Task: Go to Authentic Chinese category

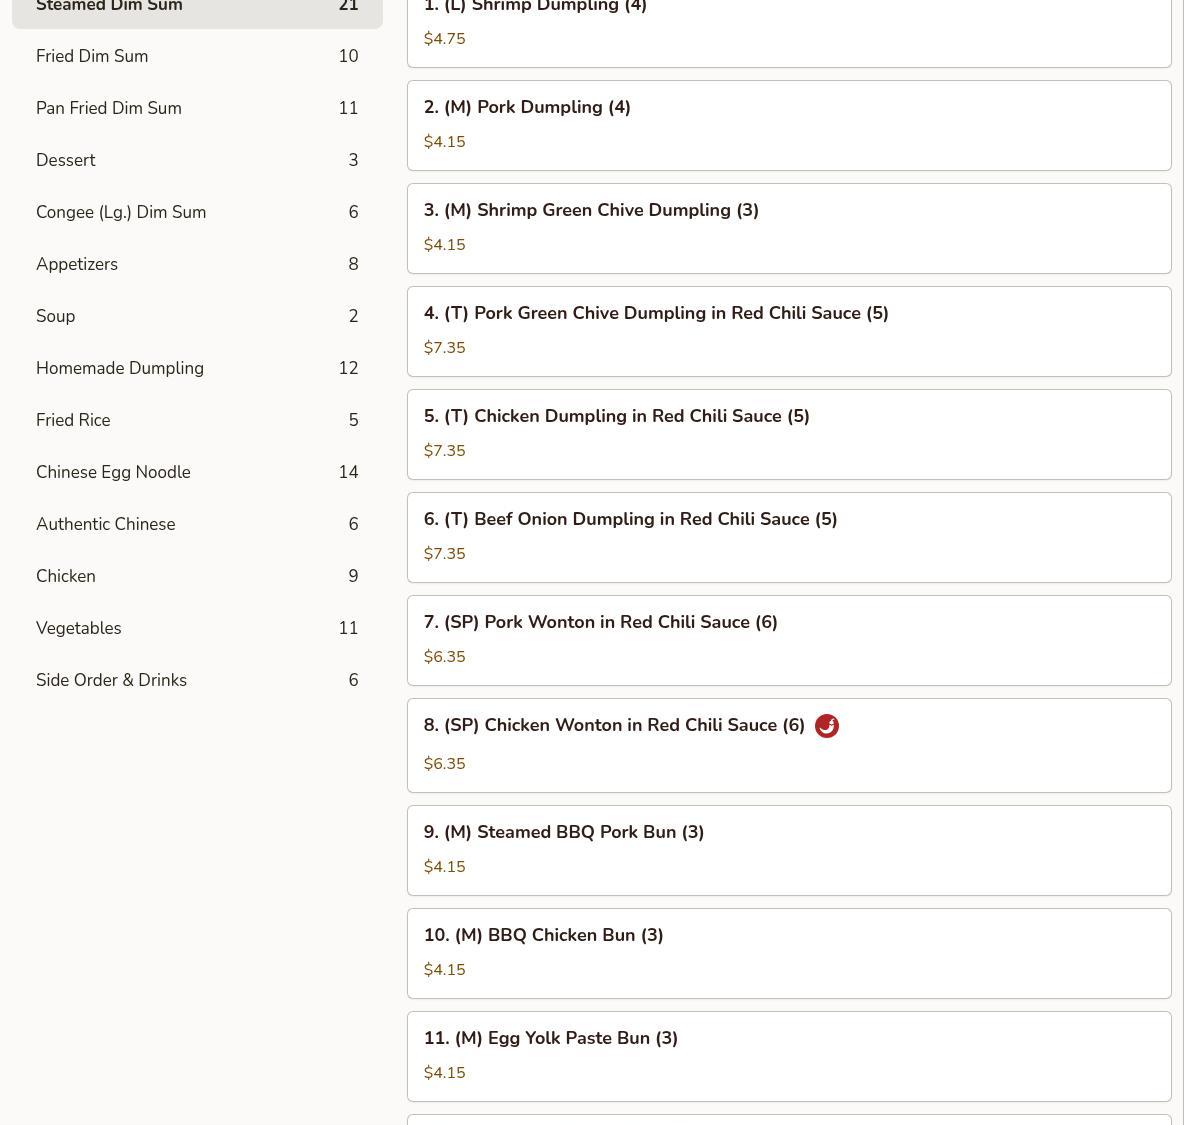Action: coord(197,524)
